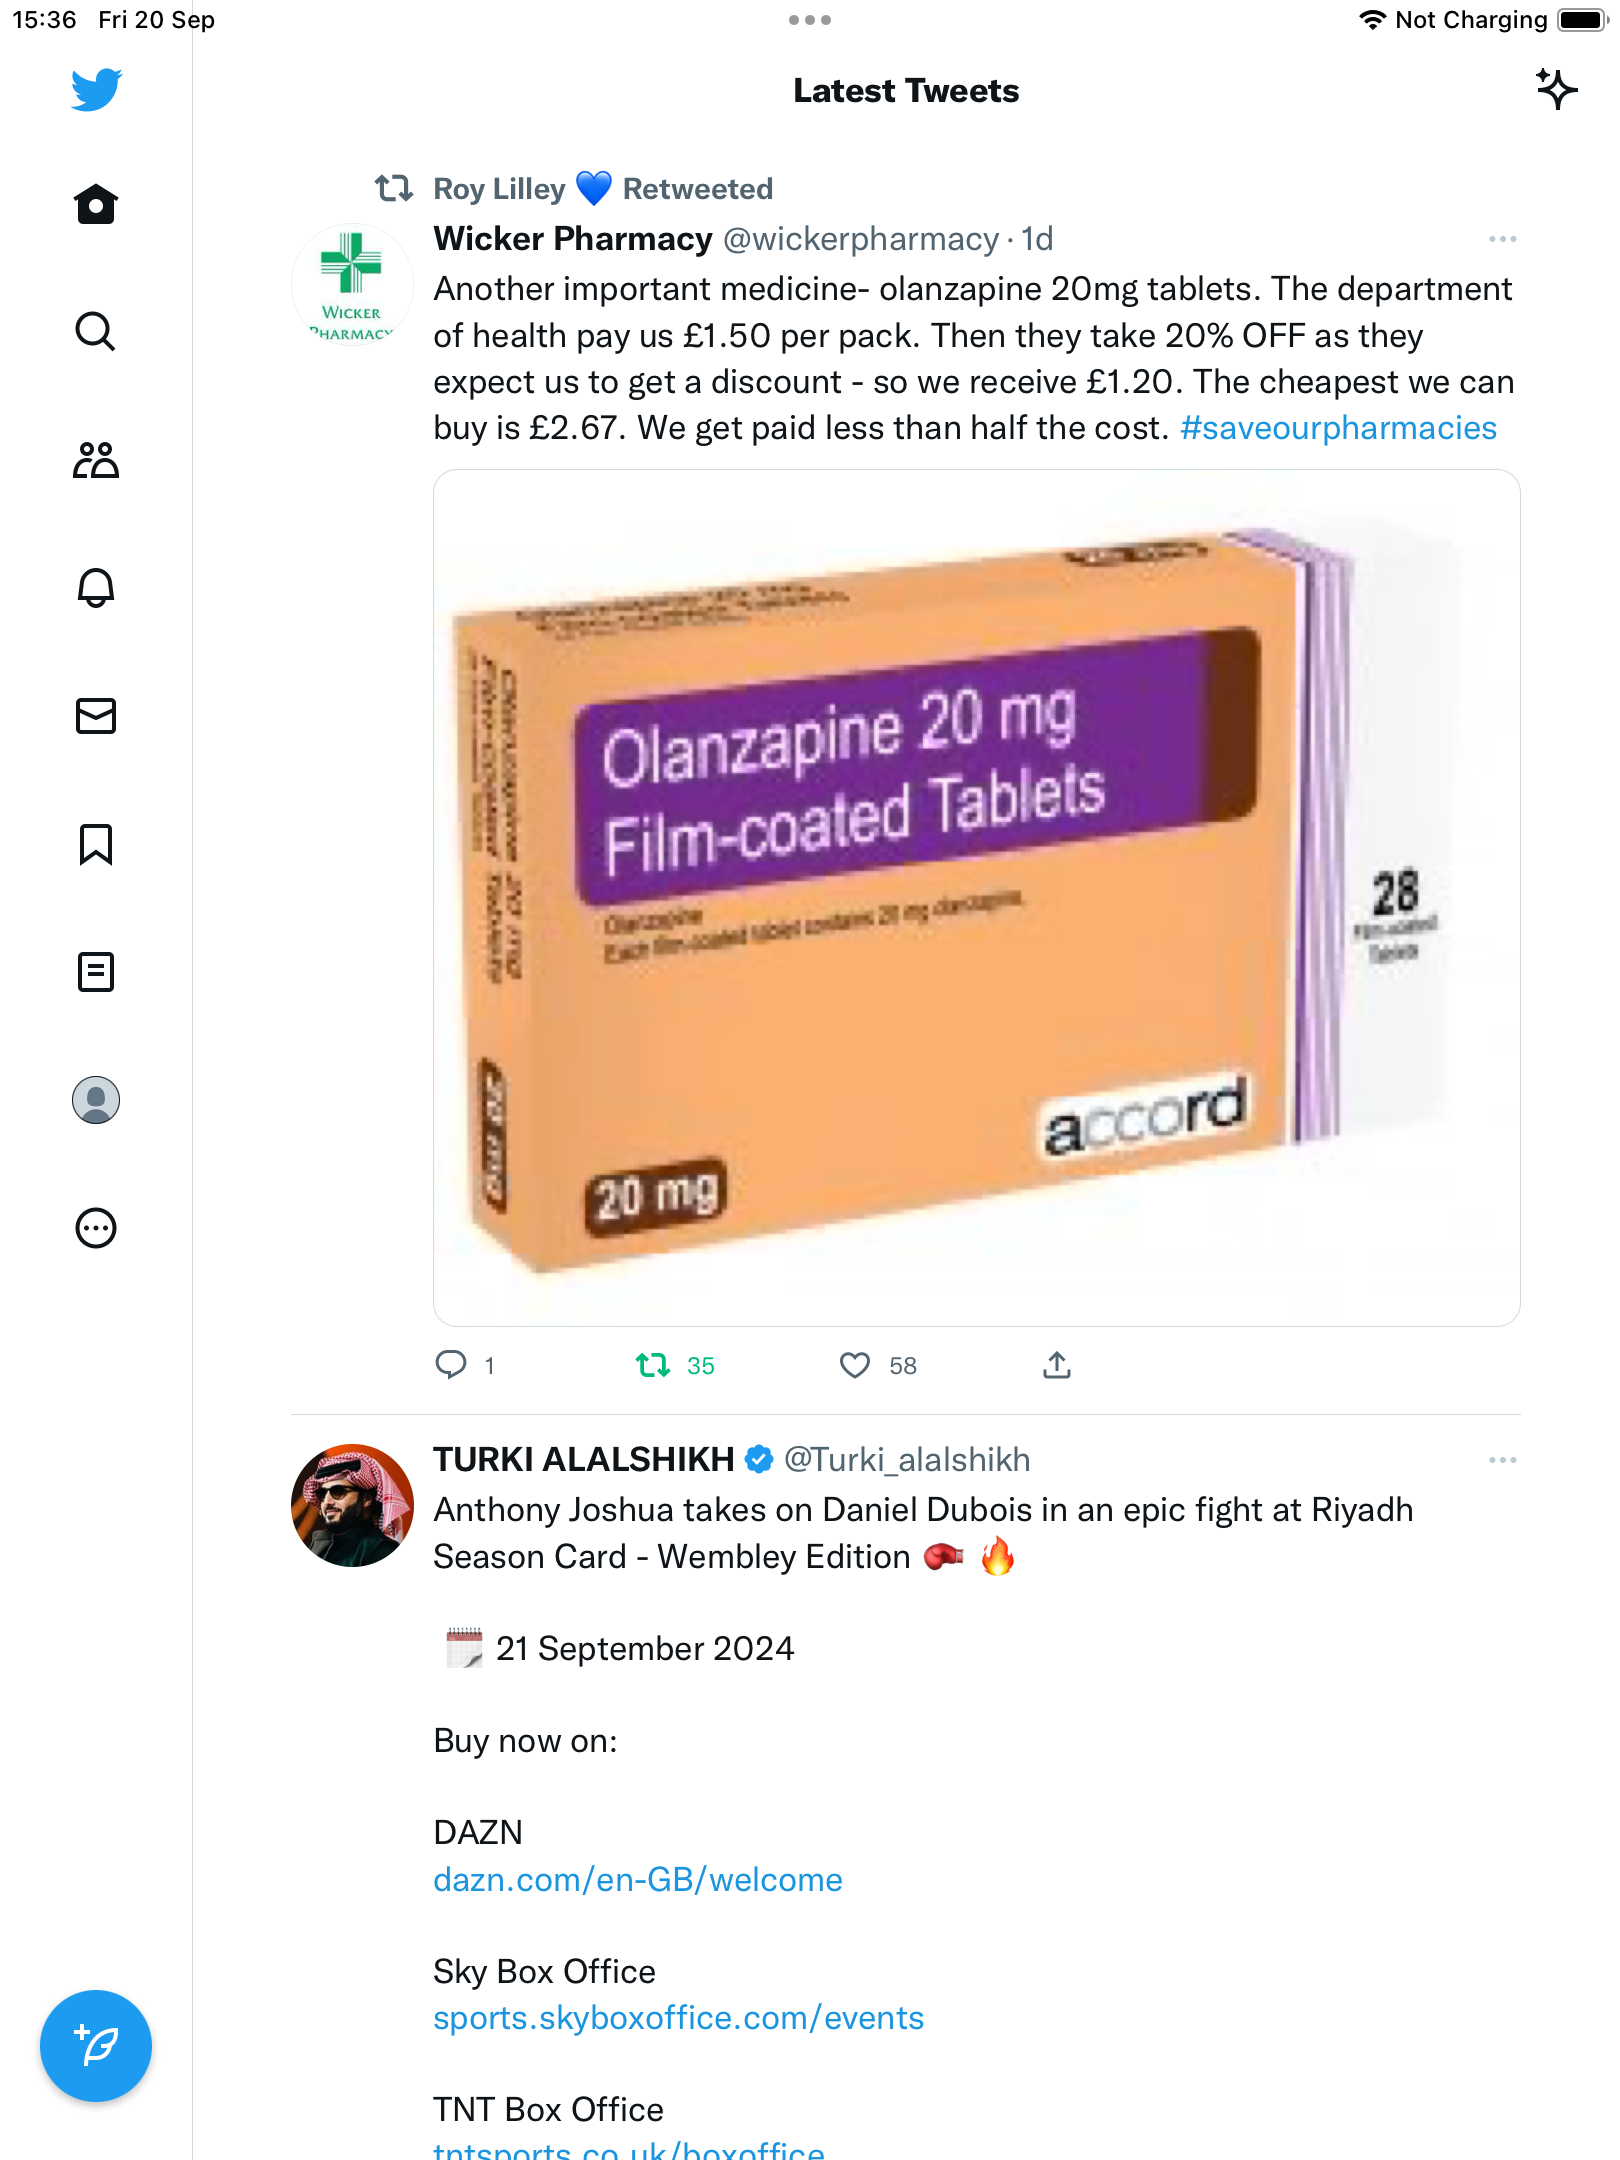
Task: Open Lists icon in sidebar
Action: [x=96, y=972]
